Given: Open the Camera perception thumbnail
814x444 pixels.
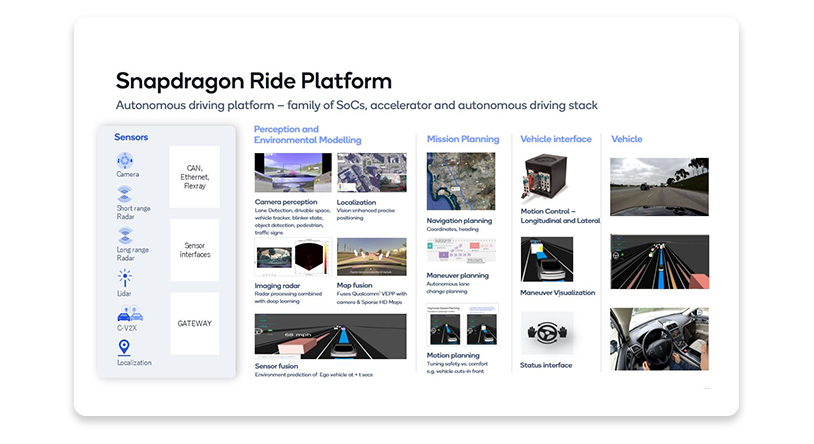Looking at the screenshot, I should pyautogui.click(x=293, y=173).
